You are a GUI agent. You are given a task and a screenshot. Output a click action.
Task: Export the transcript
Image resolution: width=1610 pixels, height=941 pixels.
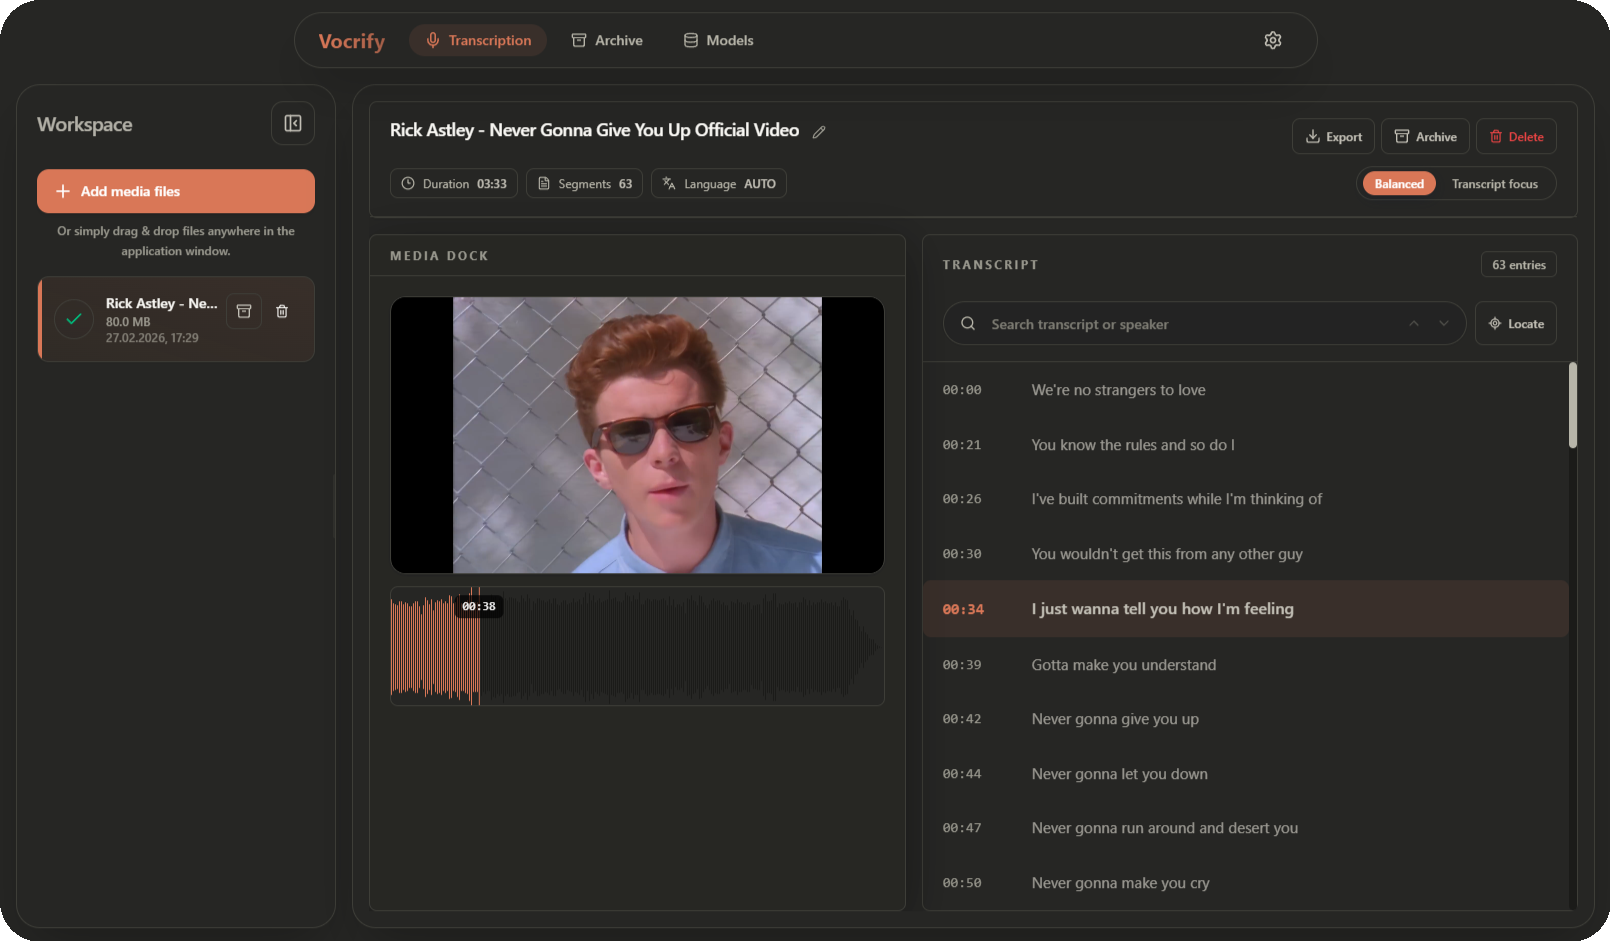tap(1333, 137)
